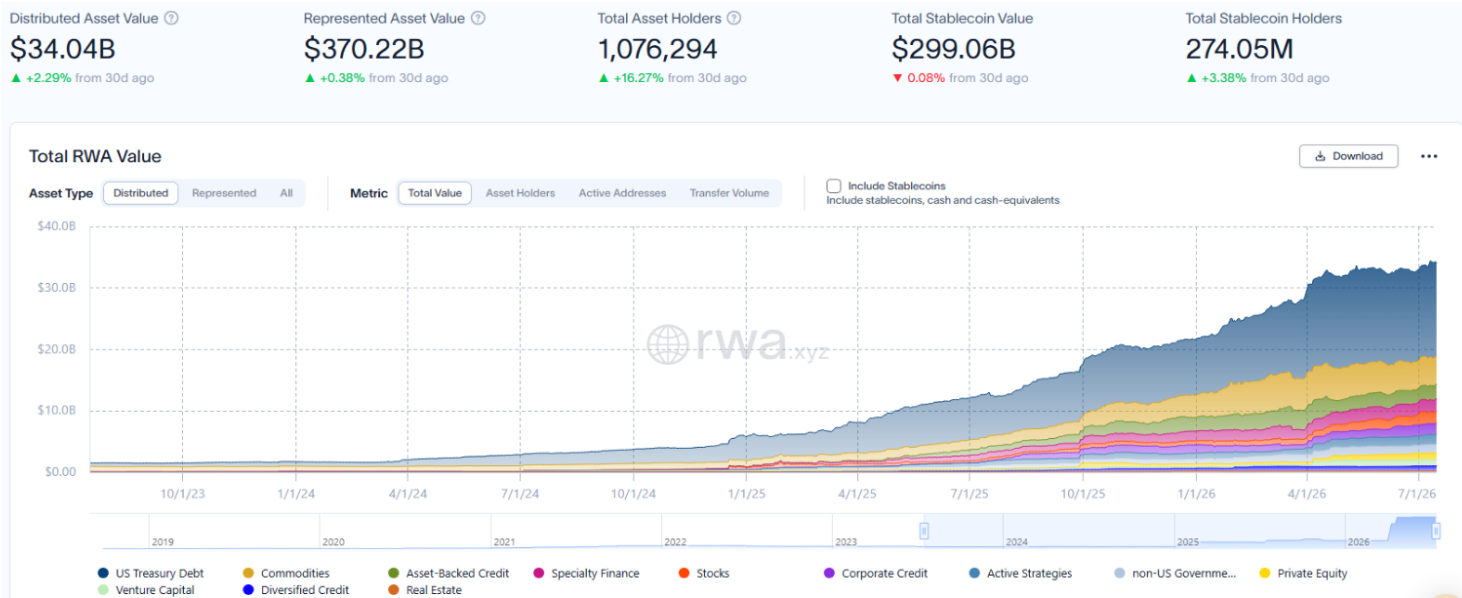Click the $40.0B y-axis label
Screen dimensions: 1462x598
point(56,226)
